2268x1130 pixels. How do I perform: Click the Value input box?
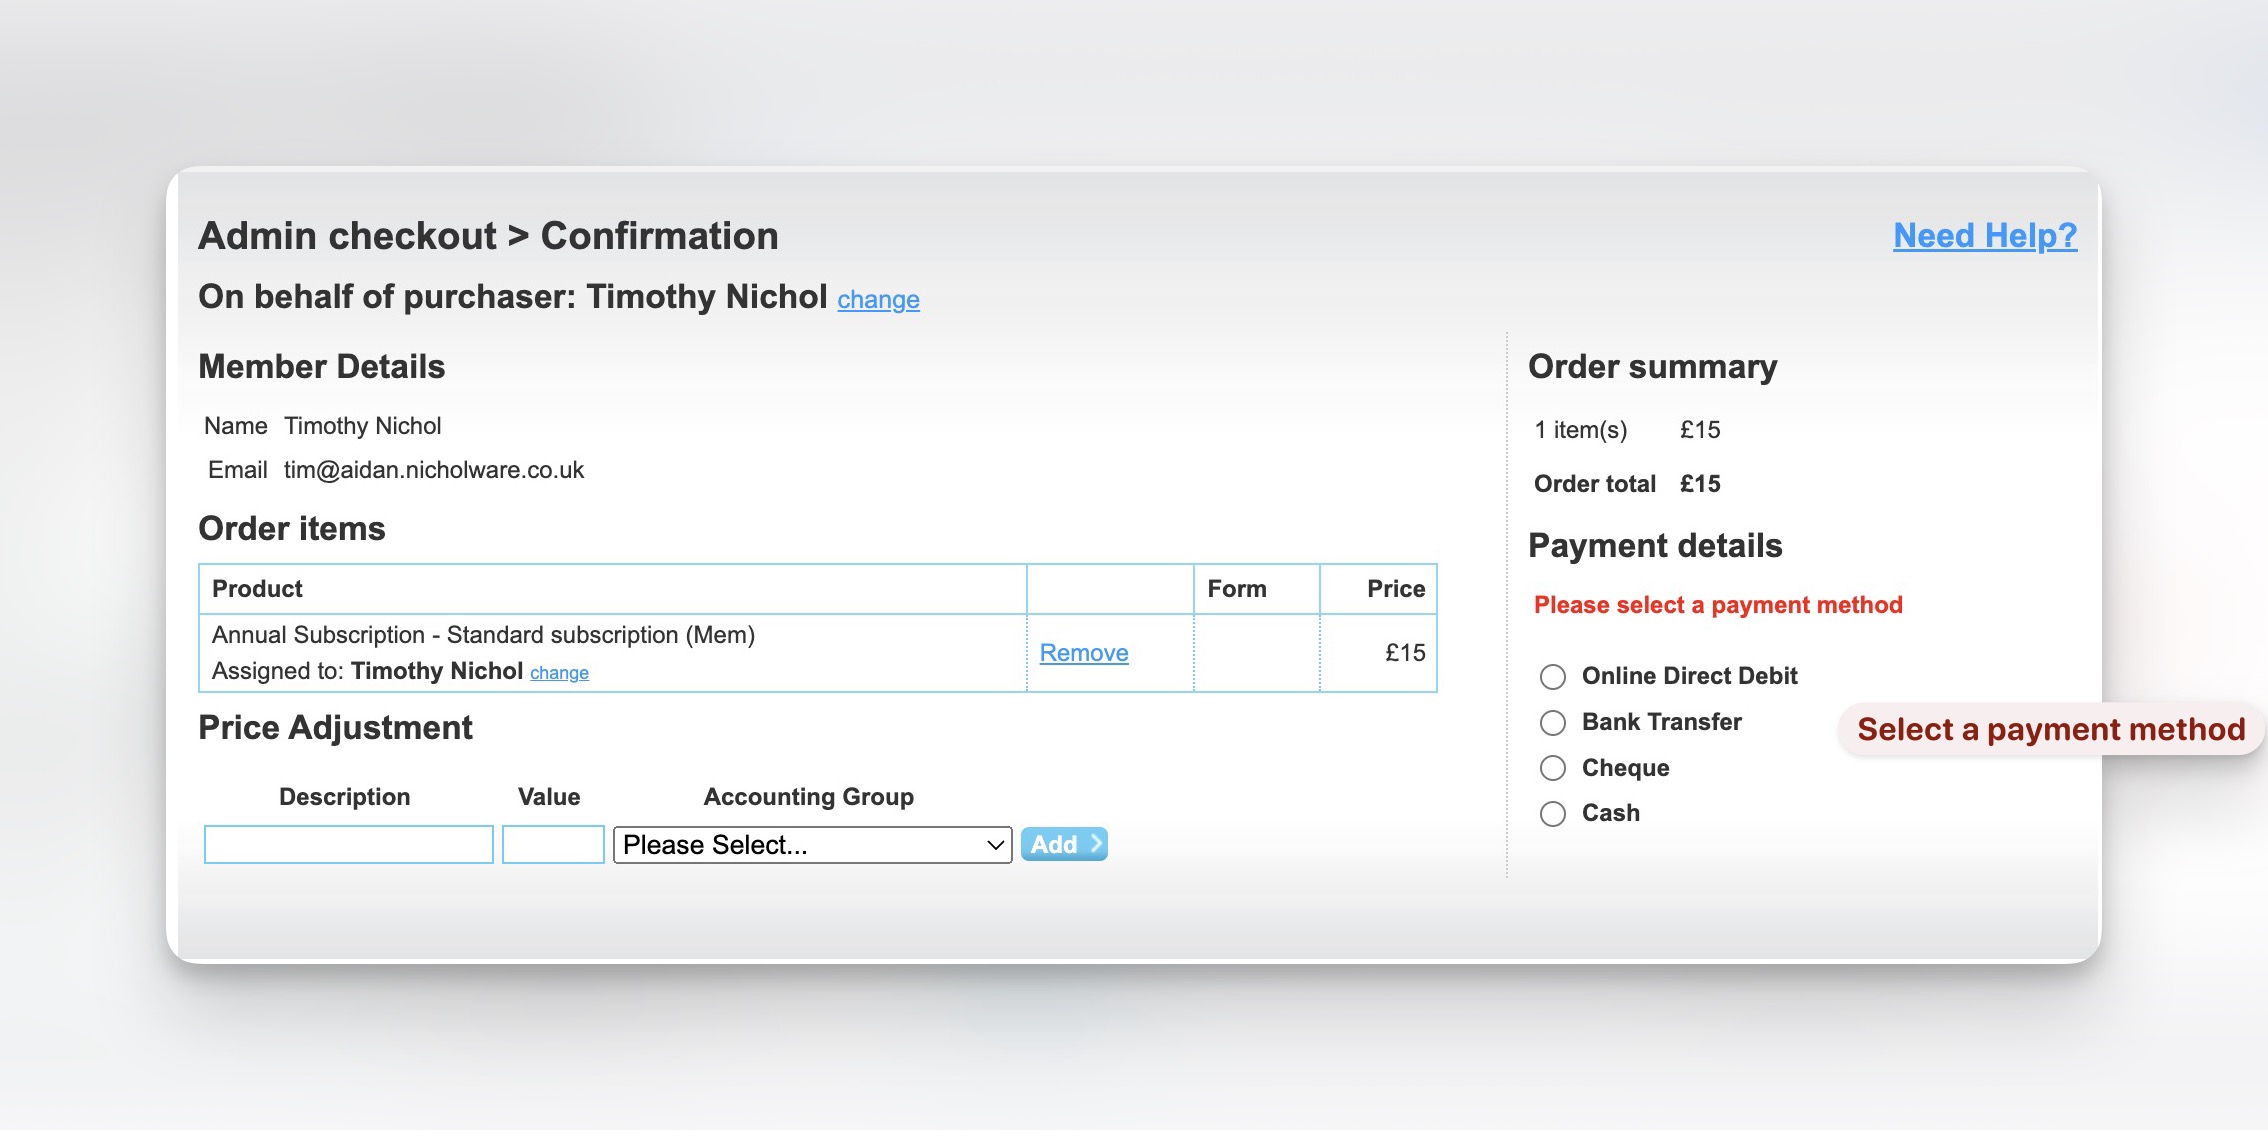point(552,845)
